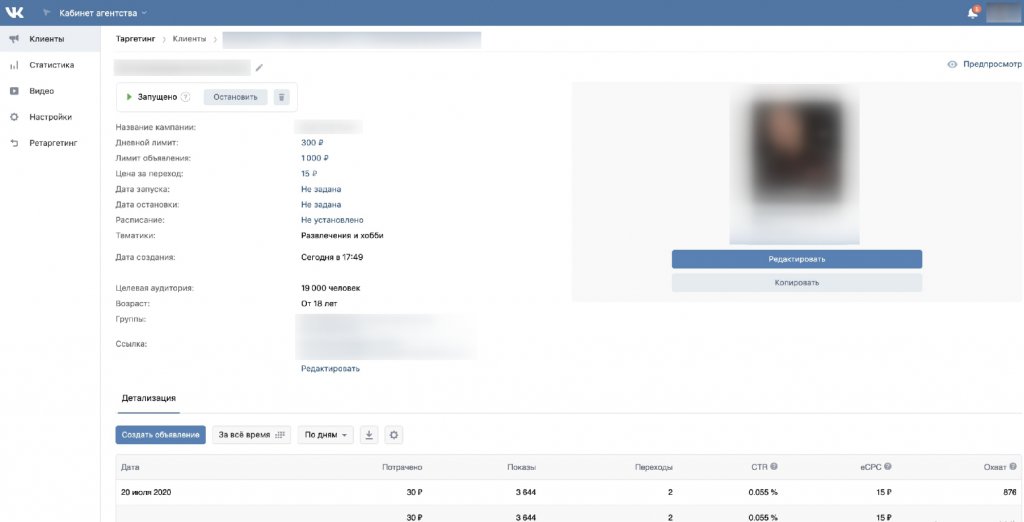
Task: Click the green running status triangle
Action: pos(129,97)
